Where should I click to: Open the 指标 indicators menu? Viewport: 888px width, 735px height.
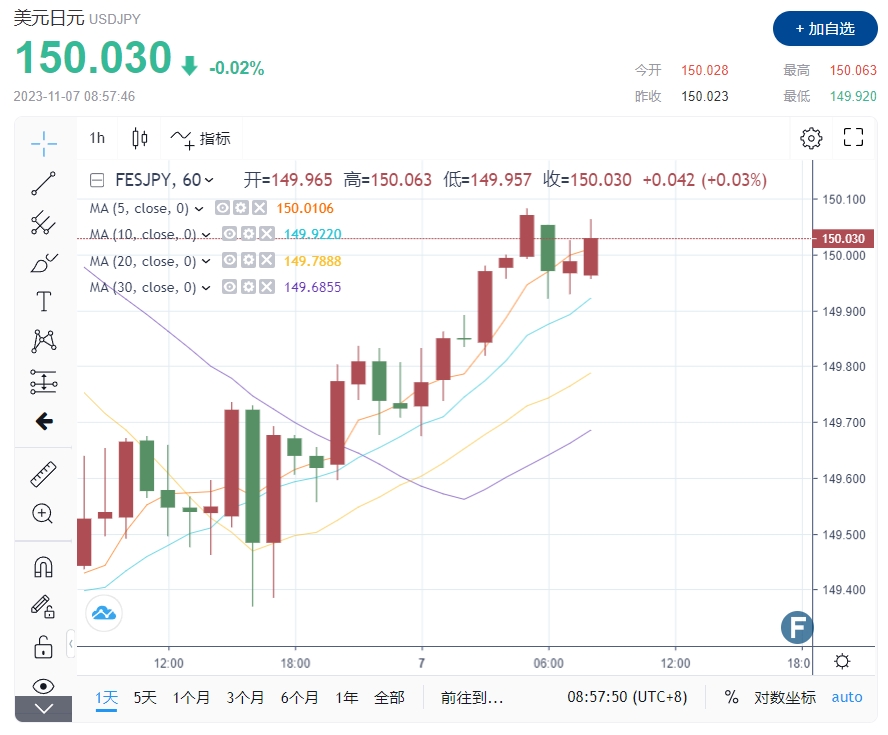201,138
